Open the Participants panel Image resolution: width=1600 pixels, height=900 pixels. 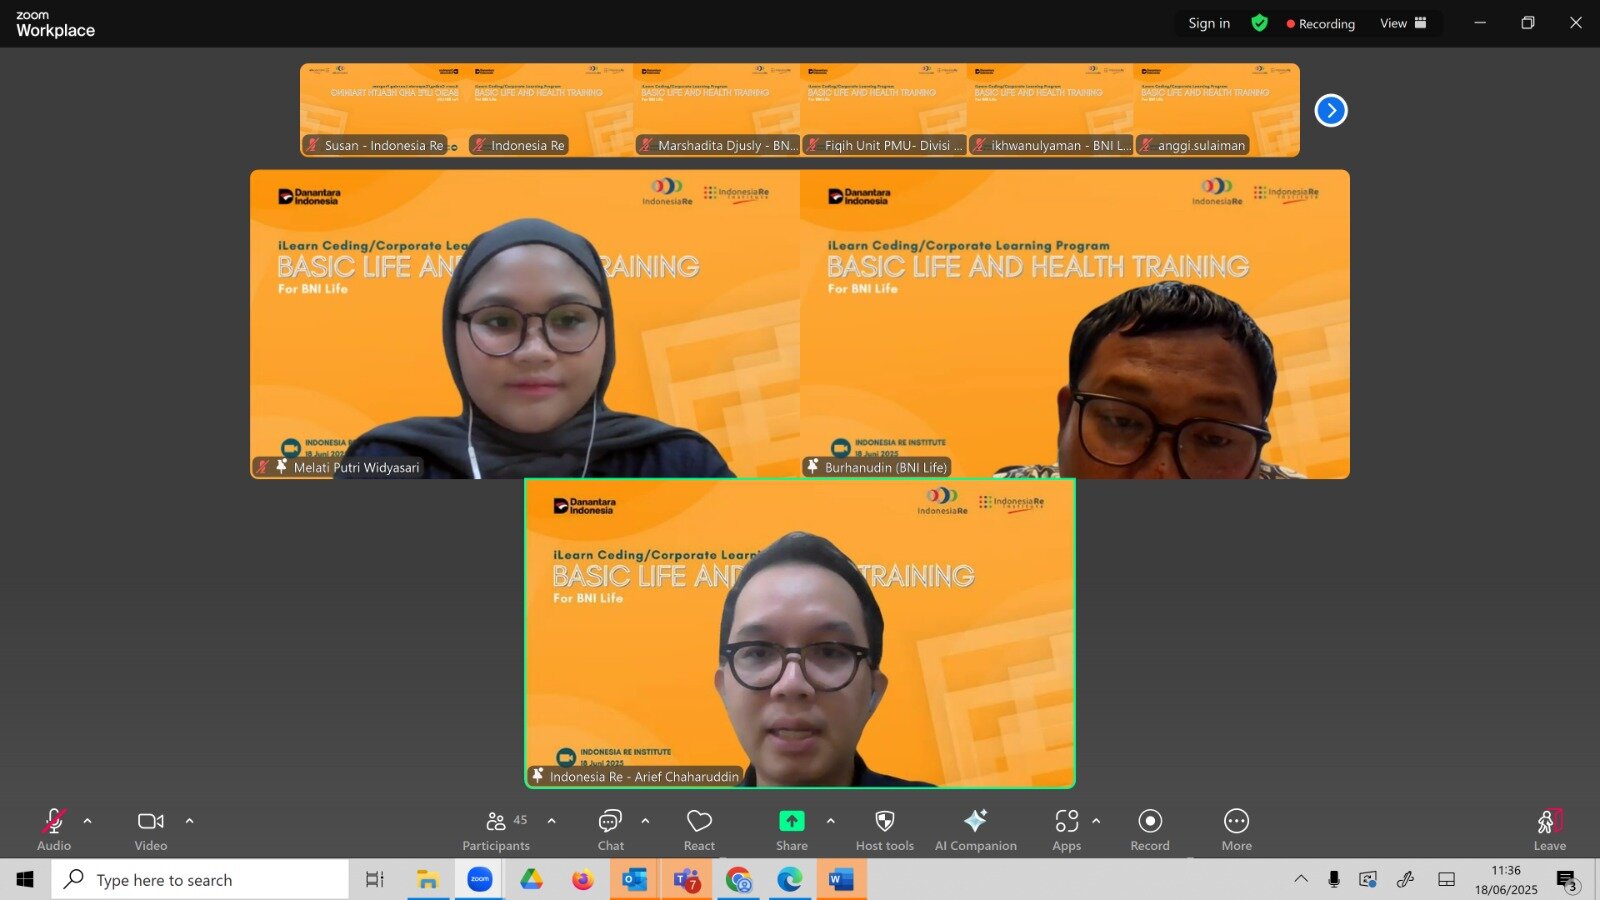497,830
